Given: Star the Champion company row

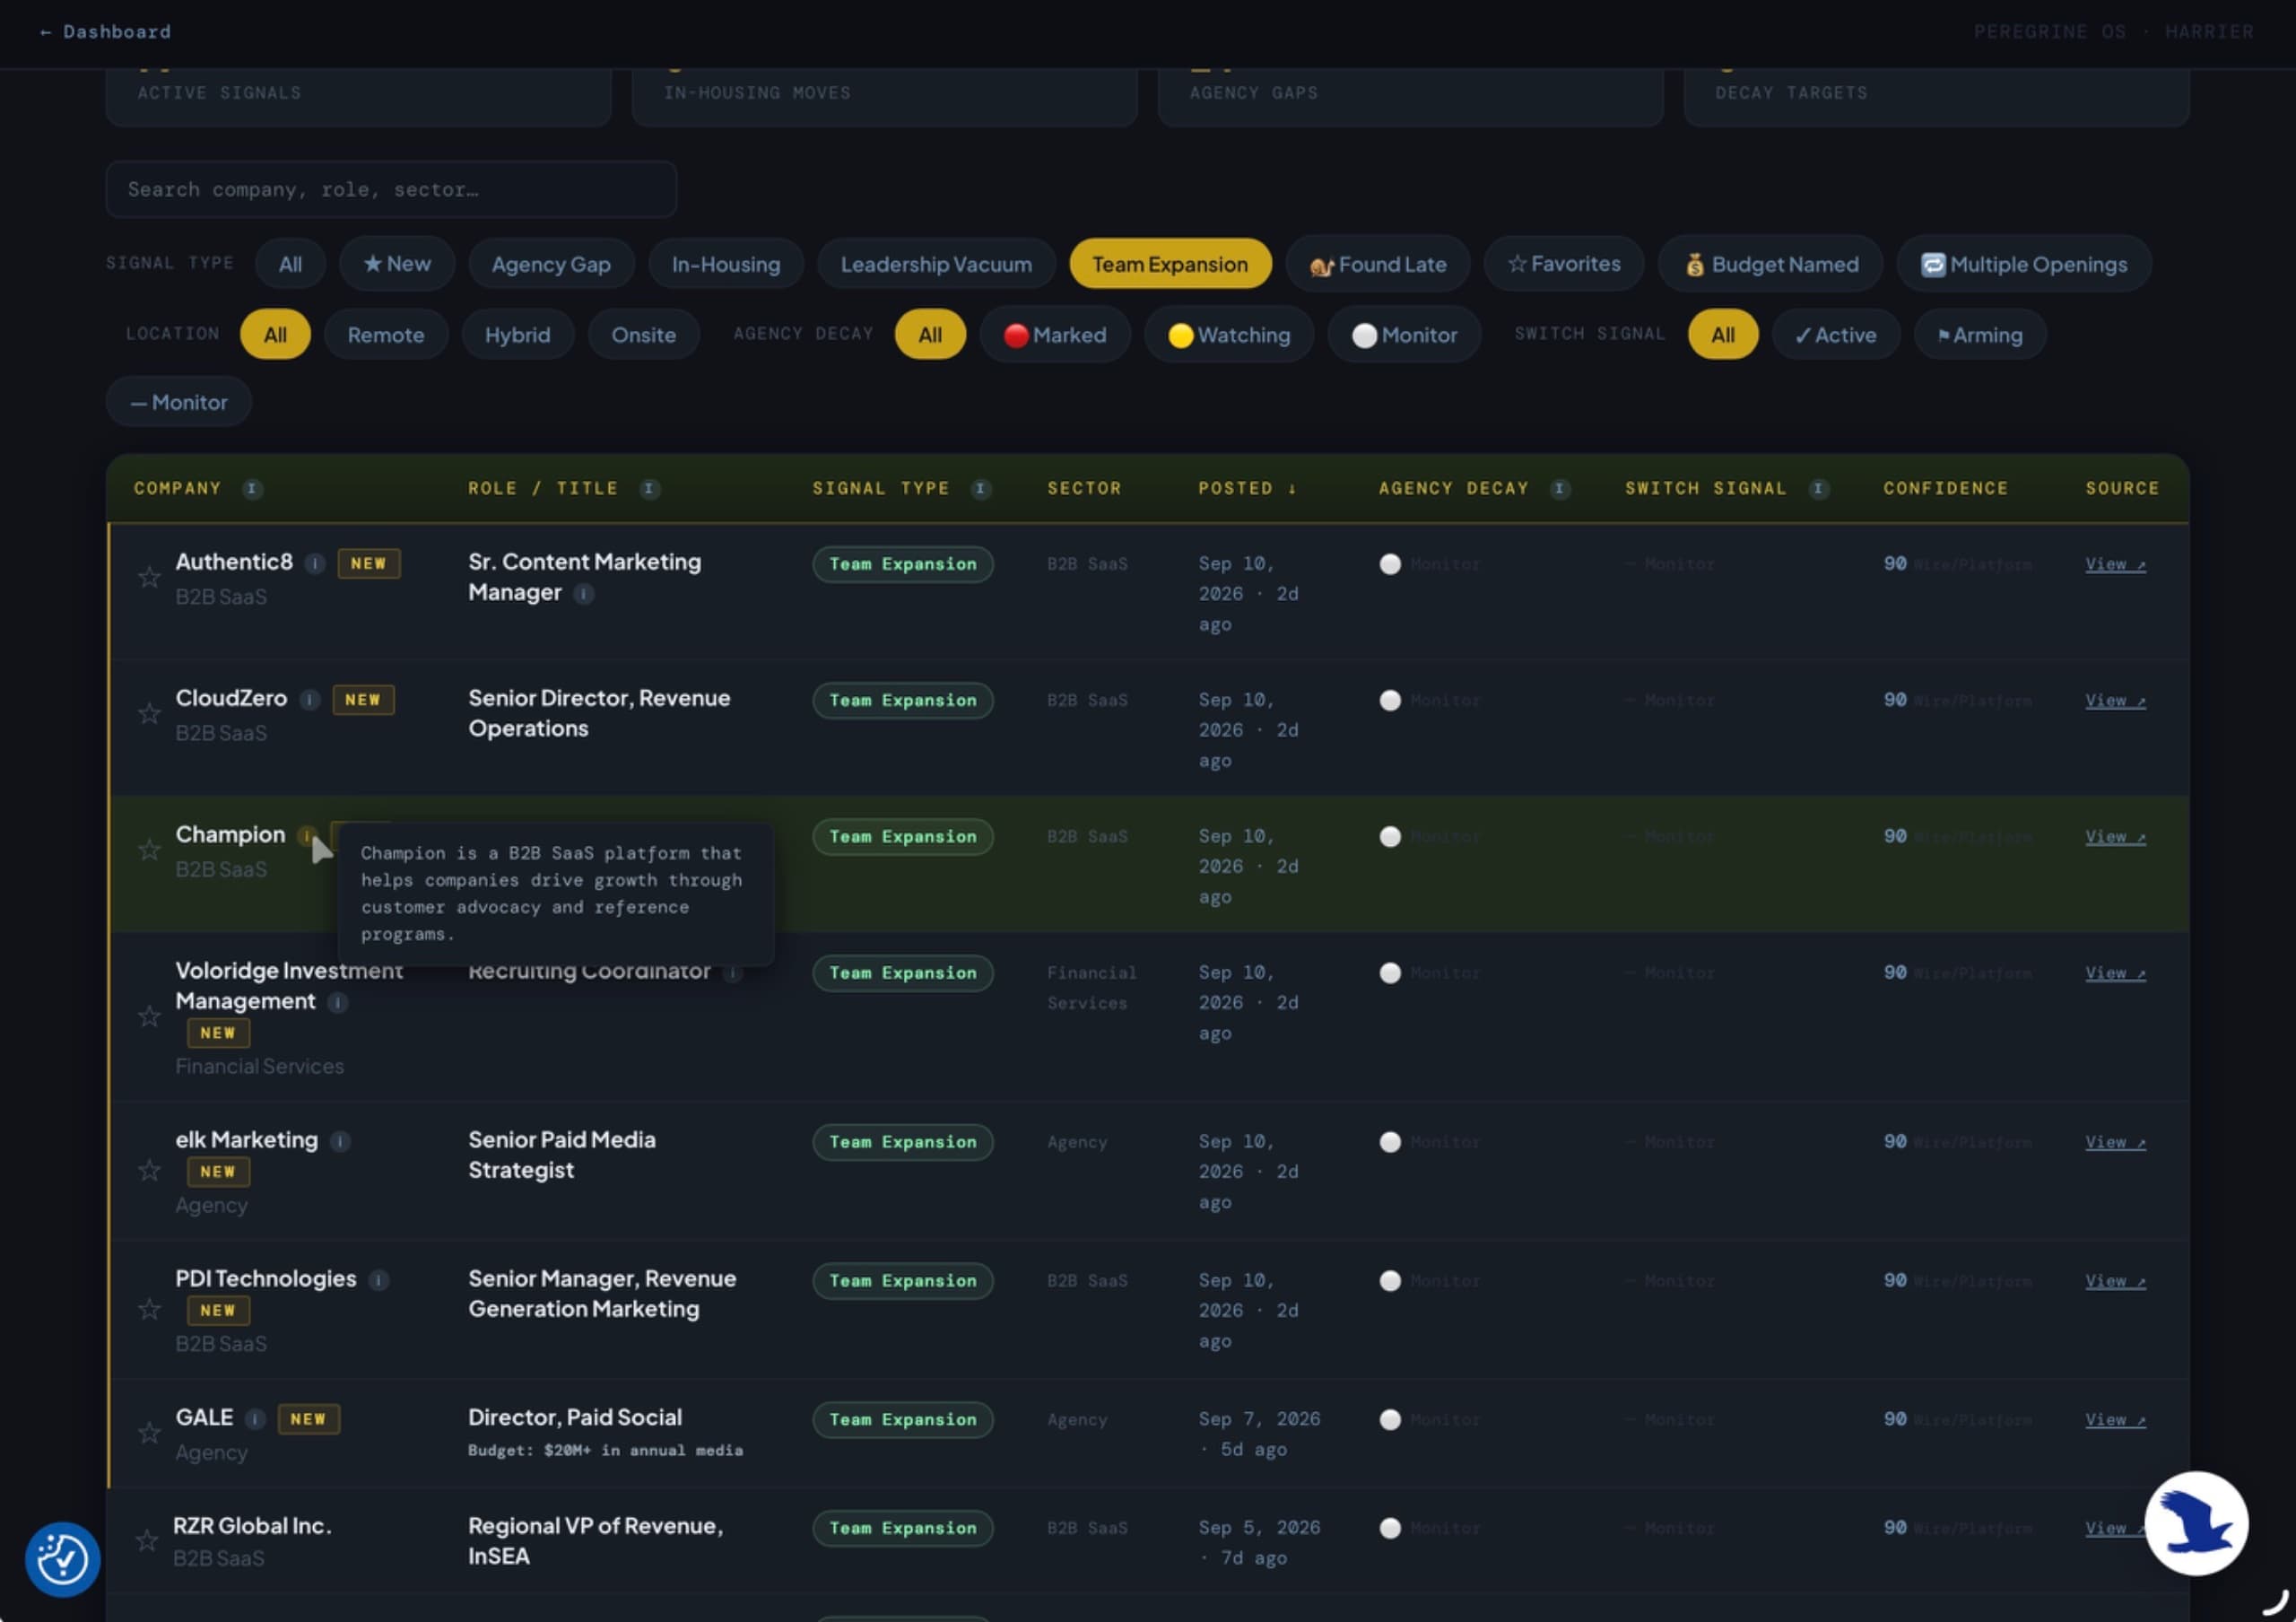Looking at the screenshot, I should pos(149,849).
